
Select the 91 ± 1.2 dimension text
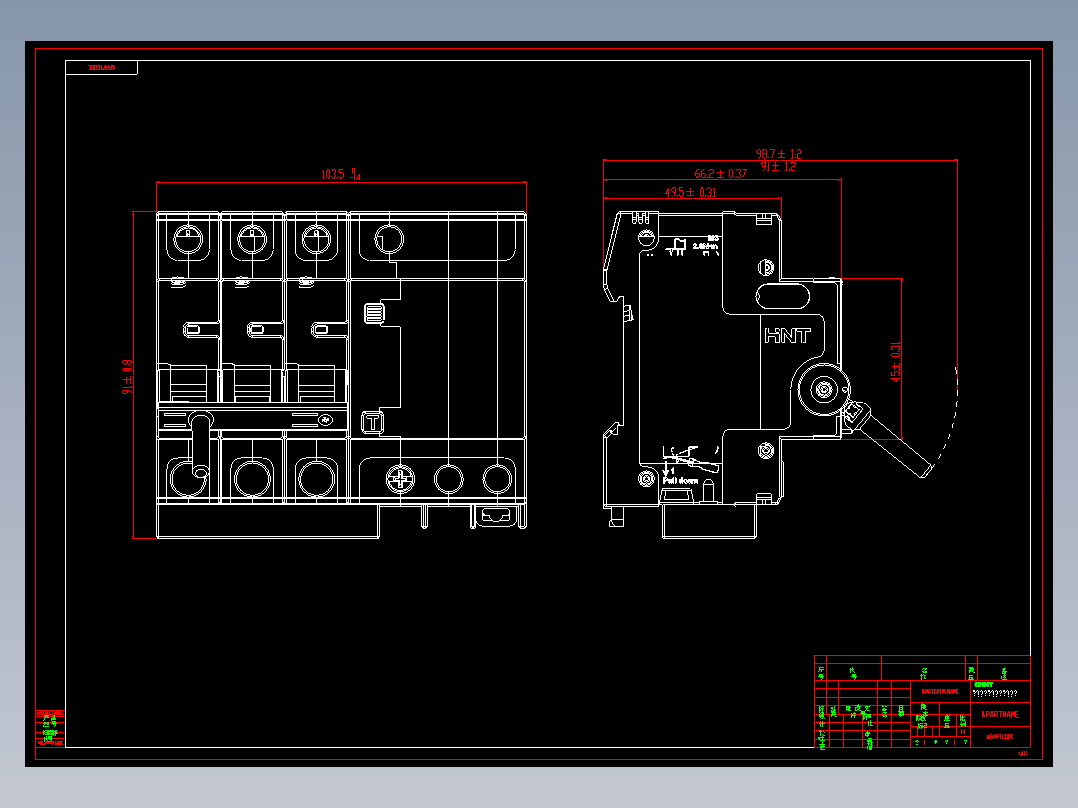pyautogui.click(x=778, y=166)
